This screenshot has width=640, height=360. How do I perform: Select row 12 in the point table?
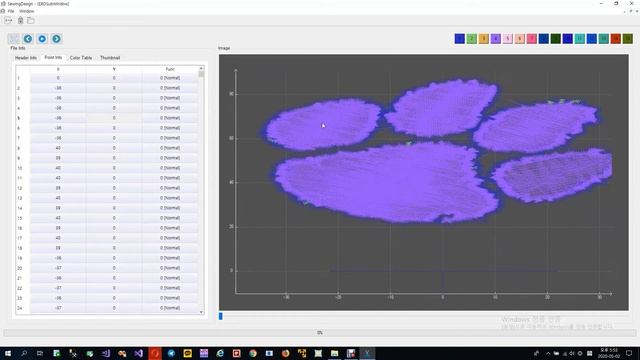[x=108, y=188]
